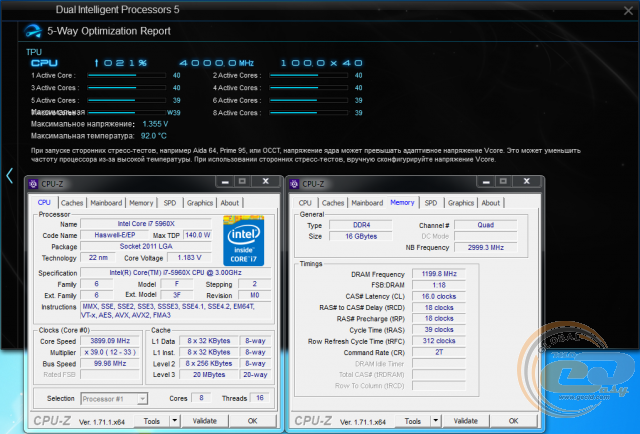Click the 4 Active Cores ratio bar
Screen dimensions: 640x434
point(309,88)
